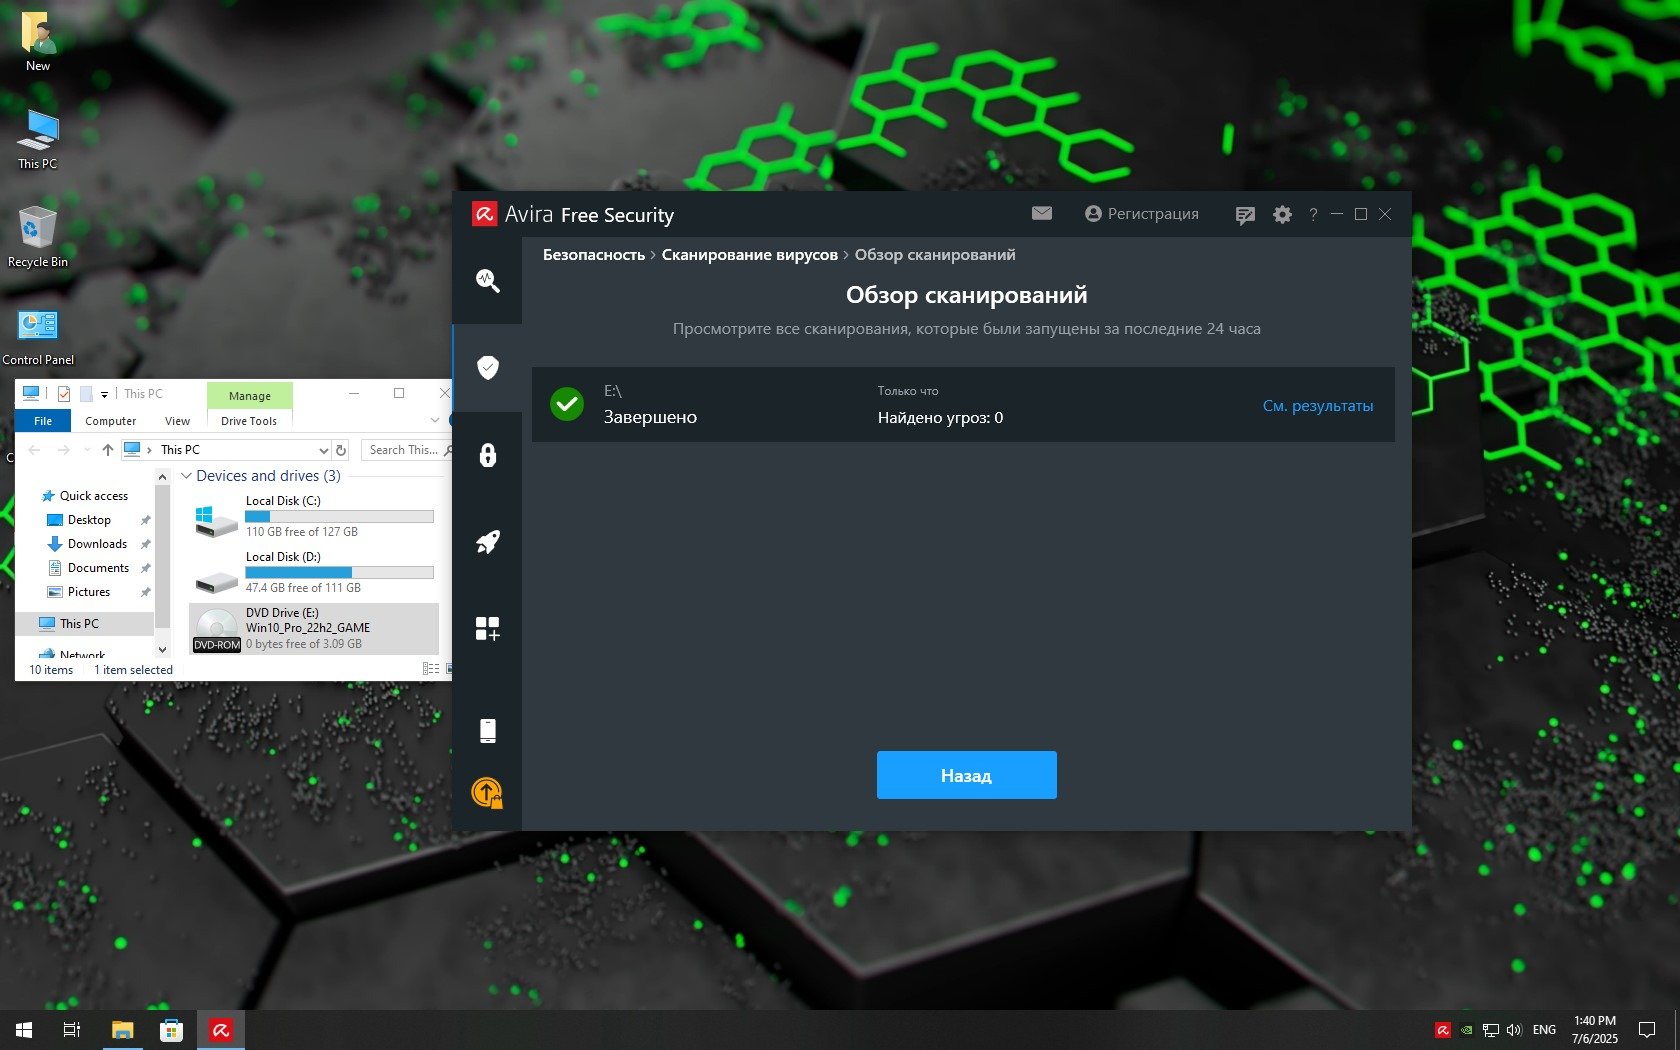Screen dimensions: 1680x1050
Task: Click the green completed checkmark for E:\ scan
Action: (x=567, y=404)
